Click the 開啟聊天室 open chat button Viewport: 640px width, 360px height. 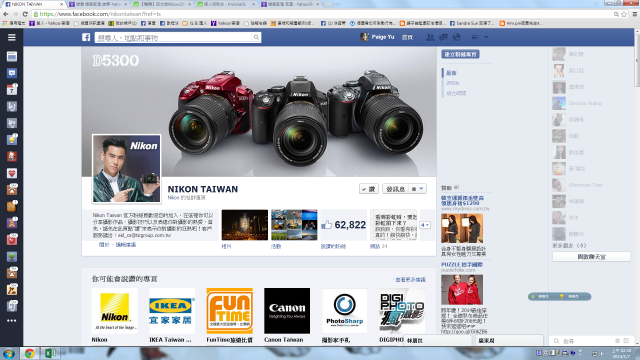pos(591,257)
